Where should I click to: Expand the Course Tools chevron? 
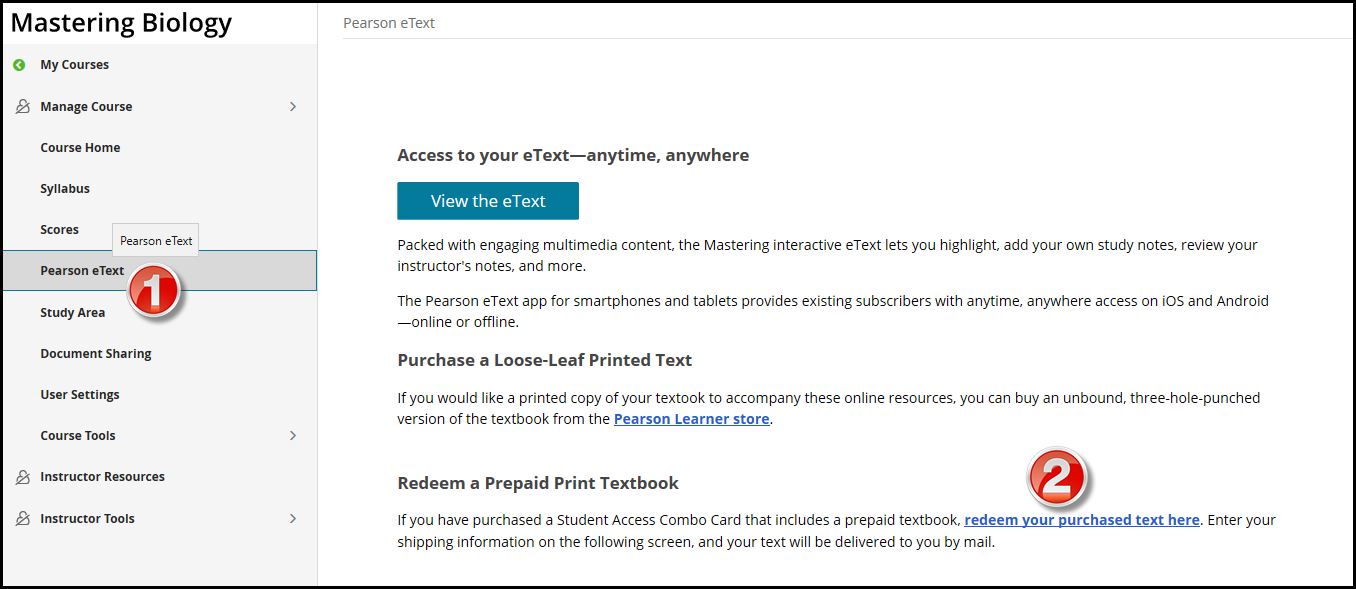[x=293, y=435]
